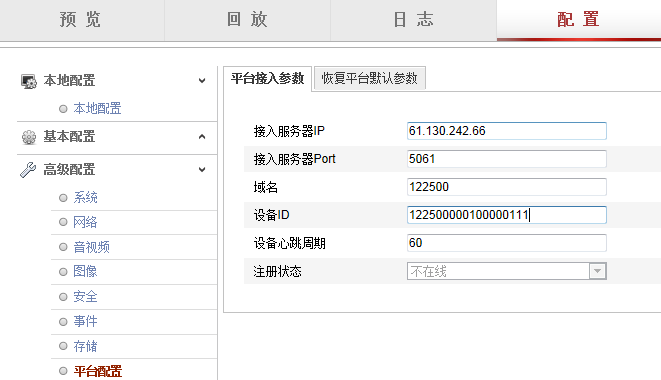The image size is (661, 380).
Task: Open the 音视频 settings link
Action: 91,247
